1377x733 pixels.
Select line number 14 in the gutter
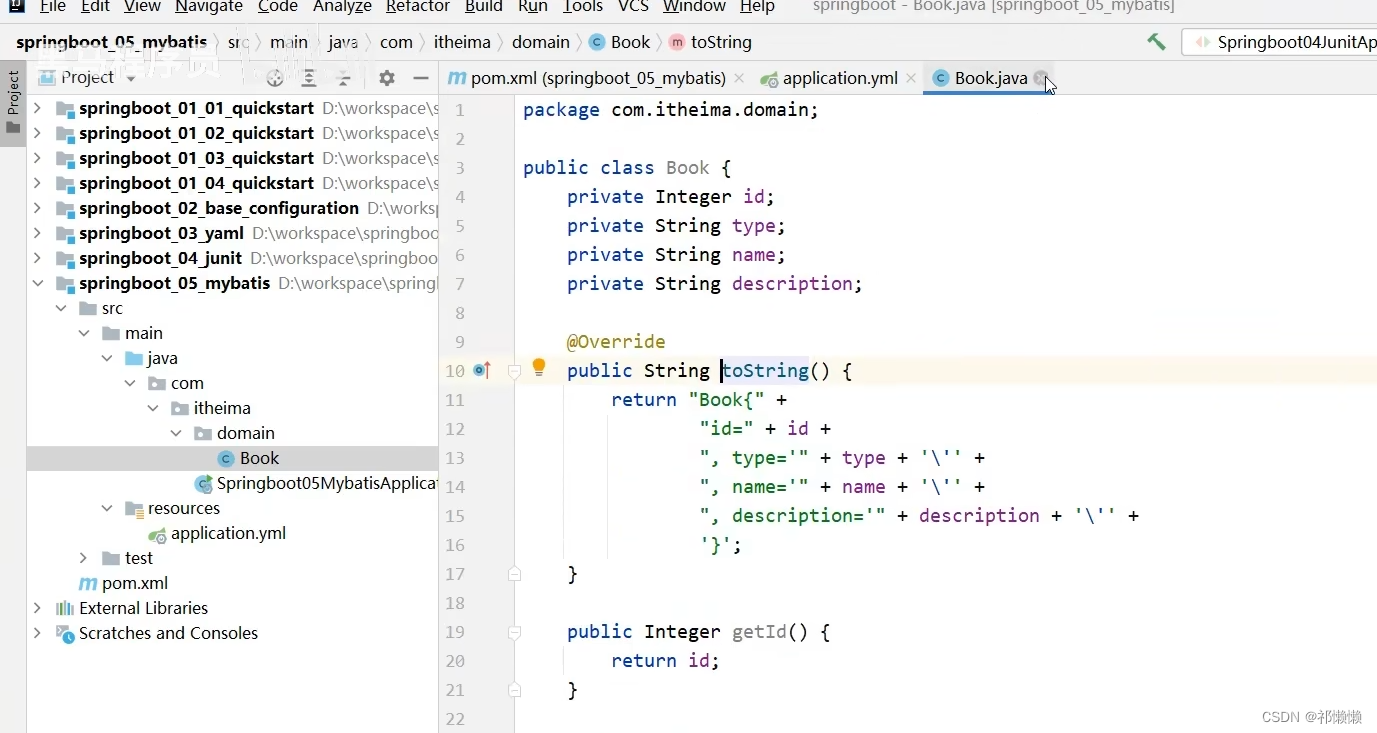[455, 487]
